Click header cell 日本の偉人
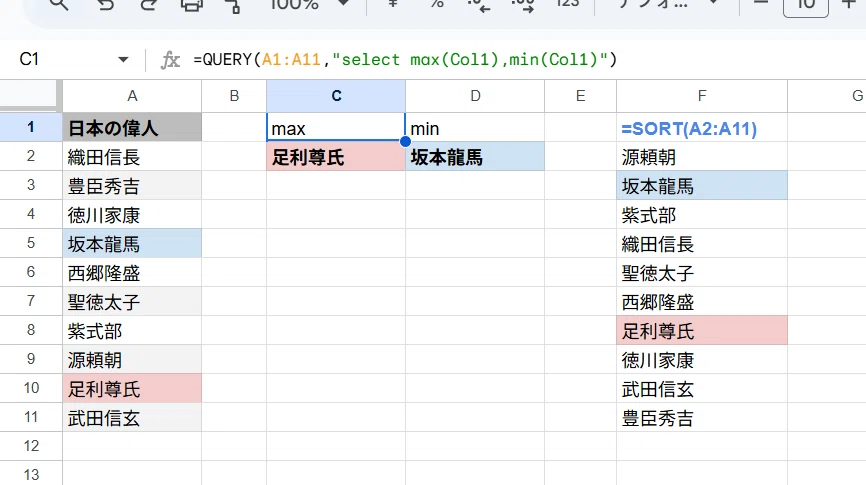Screen dimensions: 866x485 [132, 128]
